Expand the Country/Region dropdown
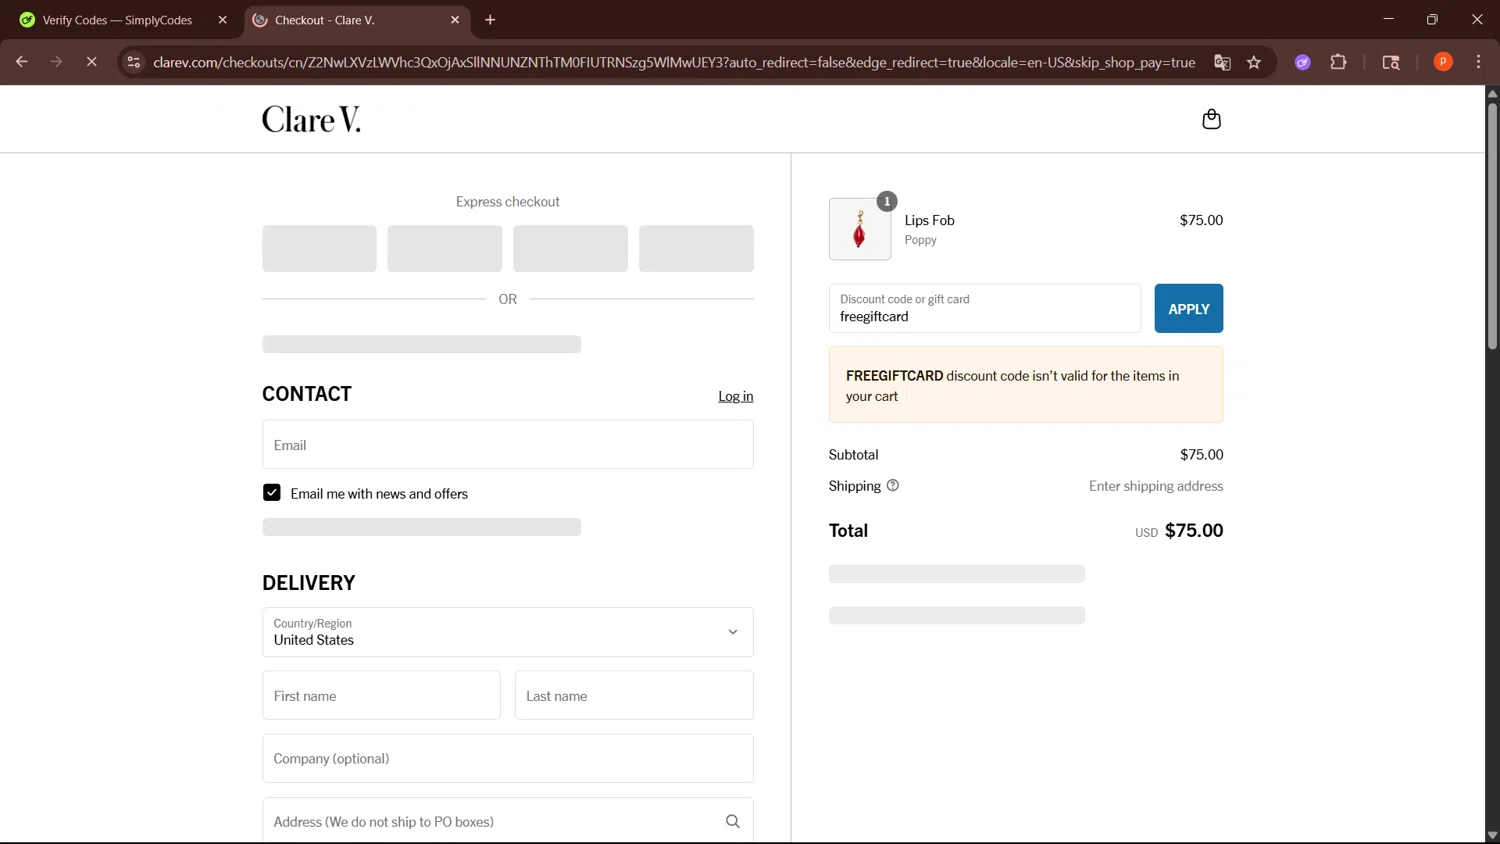Viewport: 1500px width, 844px height. tap(508, 632)
